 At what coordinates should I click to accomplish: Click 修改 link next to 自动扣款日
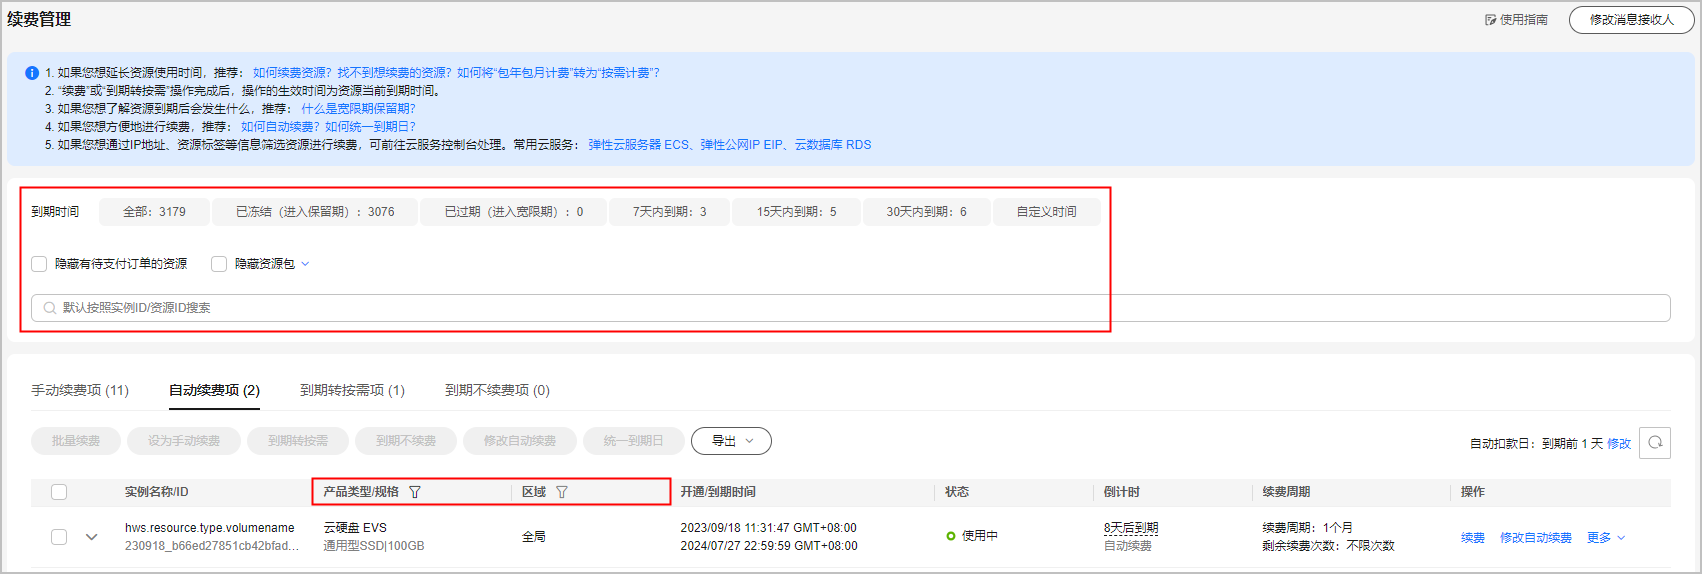1619,443
